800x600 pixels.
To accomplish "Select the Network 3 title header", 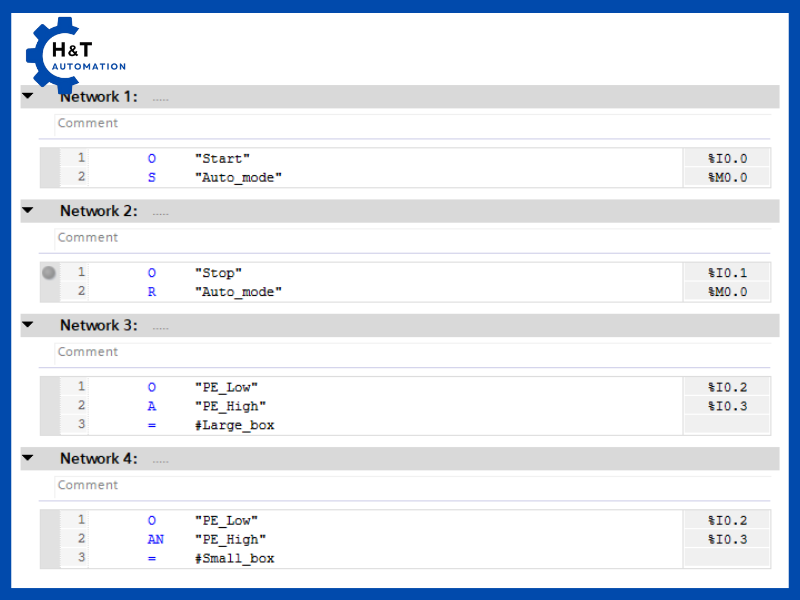I will (x=98, y=325).
